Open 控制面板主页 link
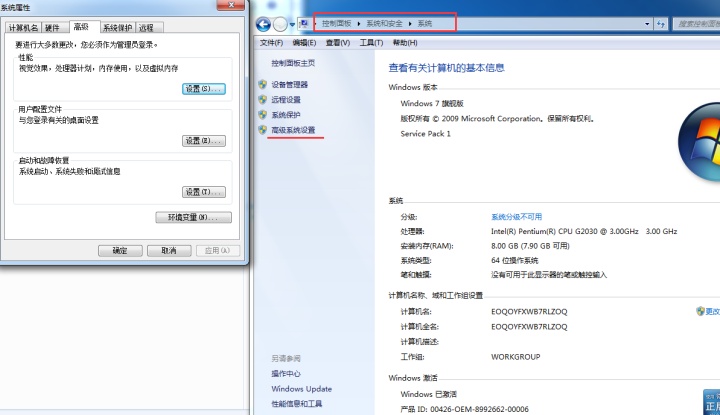Screen dimensions: 720x415 click(293, 63)
